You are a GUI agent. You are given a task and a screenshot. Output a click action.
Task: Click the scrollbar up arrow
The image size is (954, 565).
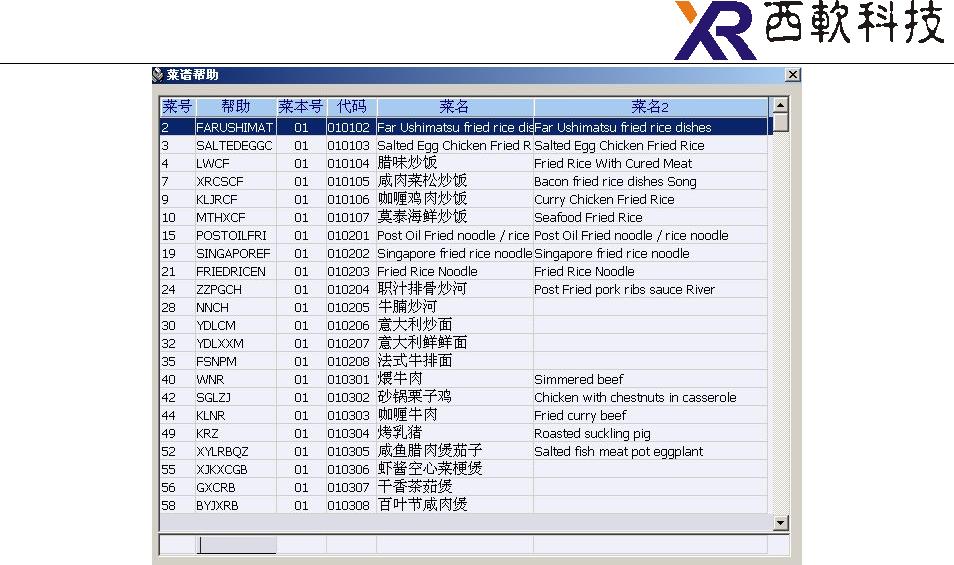pyautogui.click(x=780, y=105)
